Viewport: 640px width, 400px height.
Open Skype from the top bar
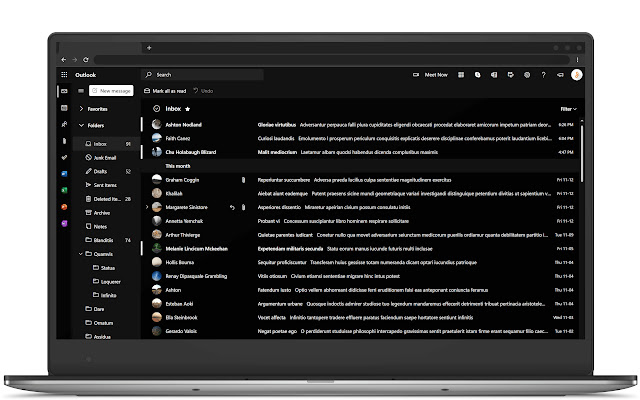tap(478, 75)
